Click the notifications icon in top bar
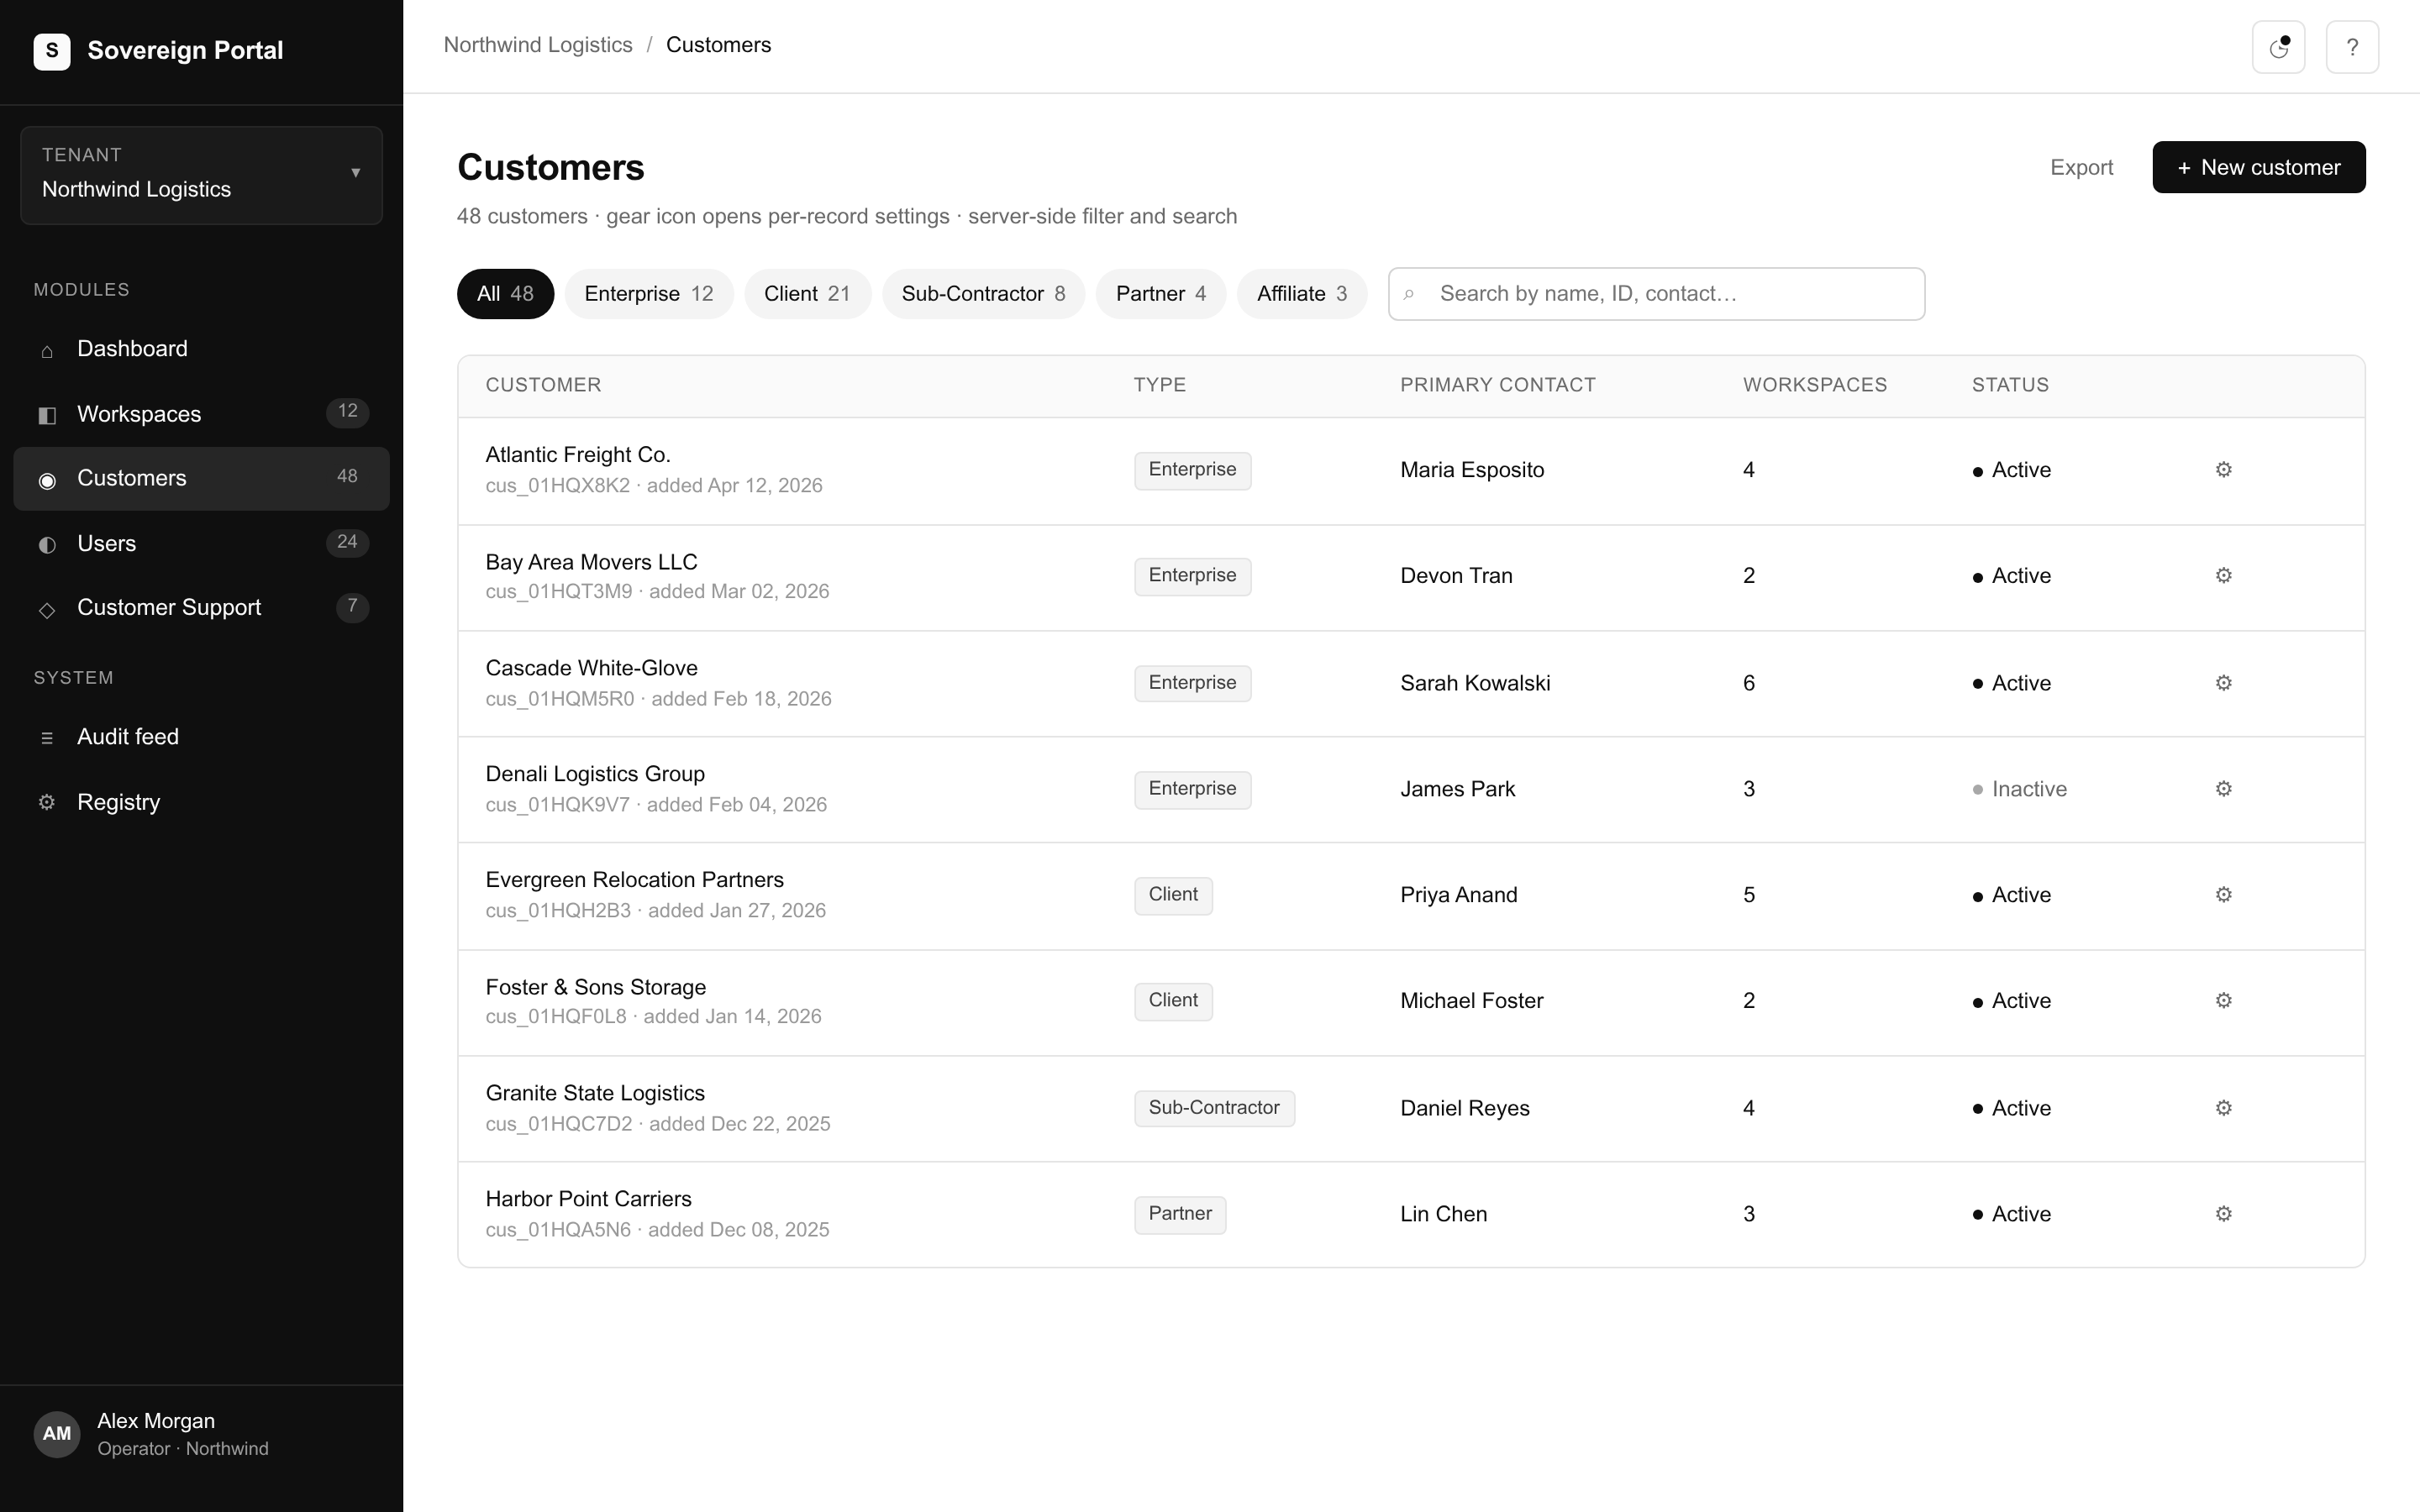Screen dimensions: 2420x1512 tap(2278, 47)
